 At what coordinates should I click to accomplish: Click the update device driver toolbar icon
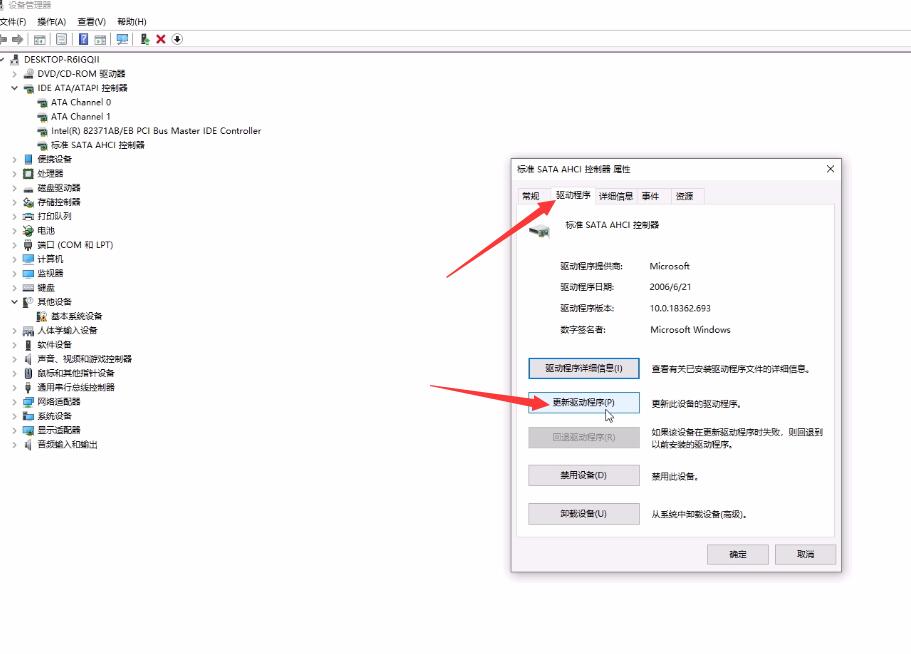coord(145,39)
